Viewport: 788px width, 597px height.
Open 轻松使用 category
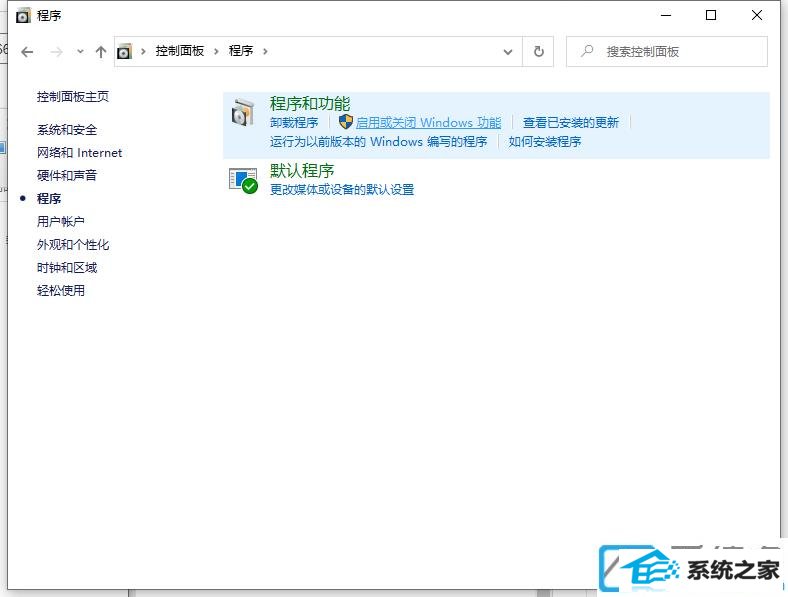coord(61,290)
